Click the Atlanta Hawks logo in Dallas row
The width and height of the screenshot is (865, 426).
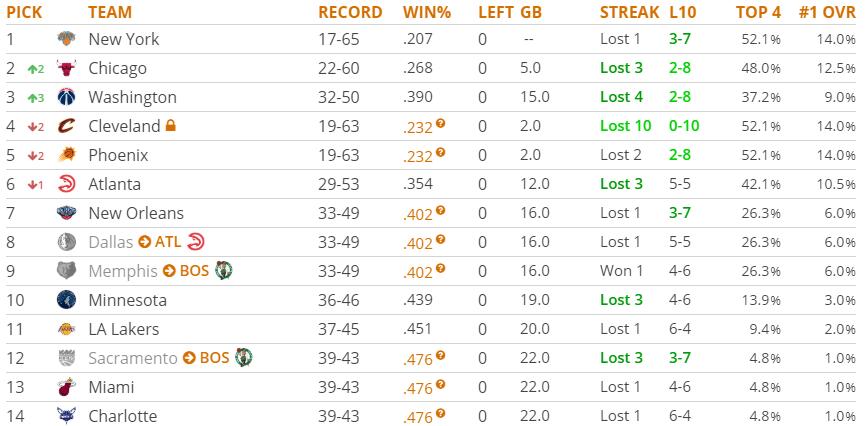point(196,242)
